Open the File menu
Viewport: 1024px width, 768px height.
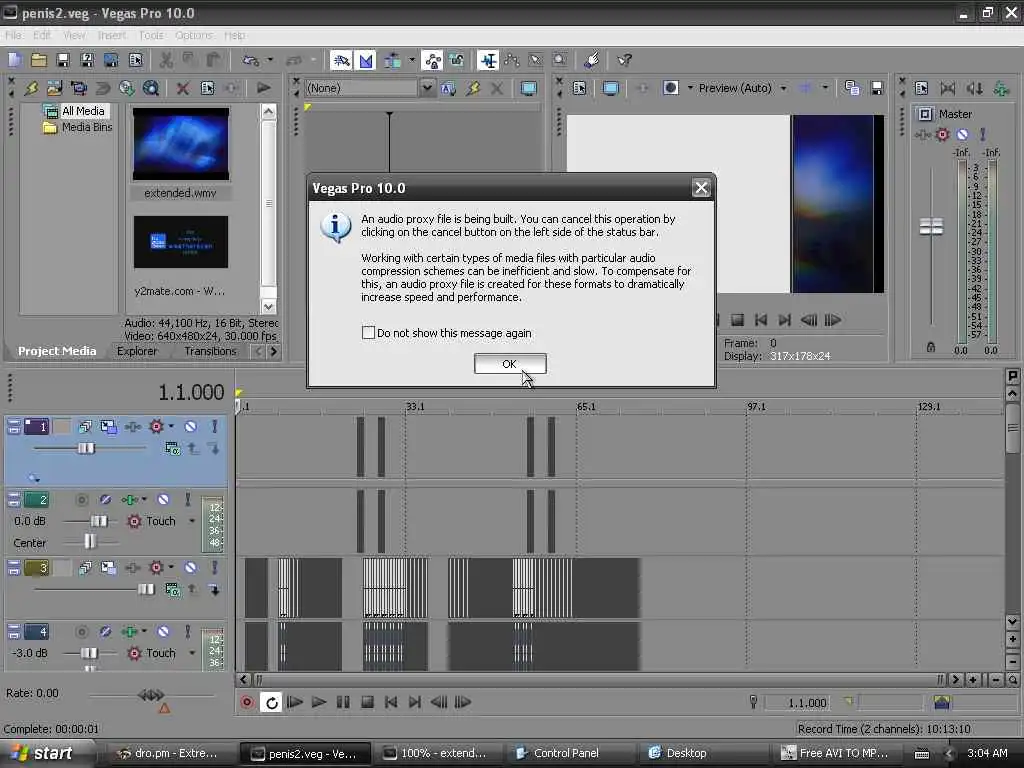click(x=13, y=35)
